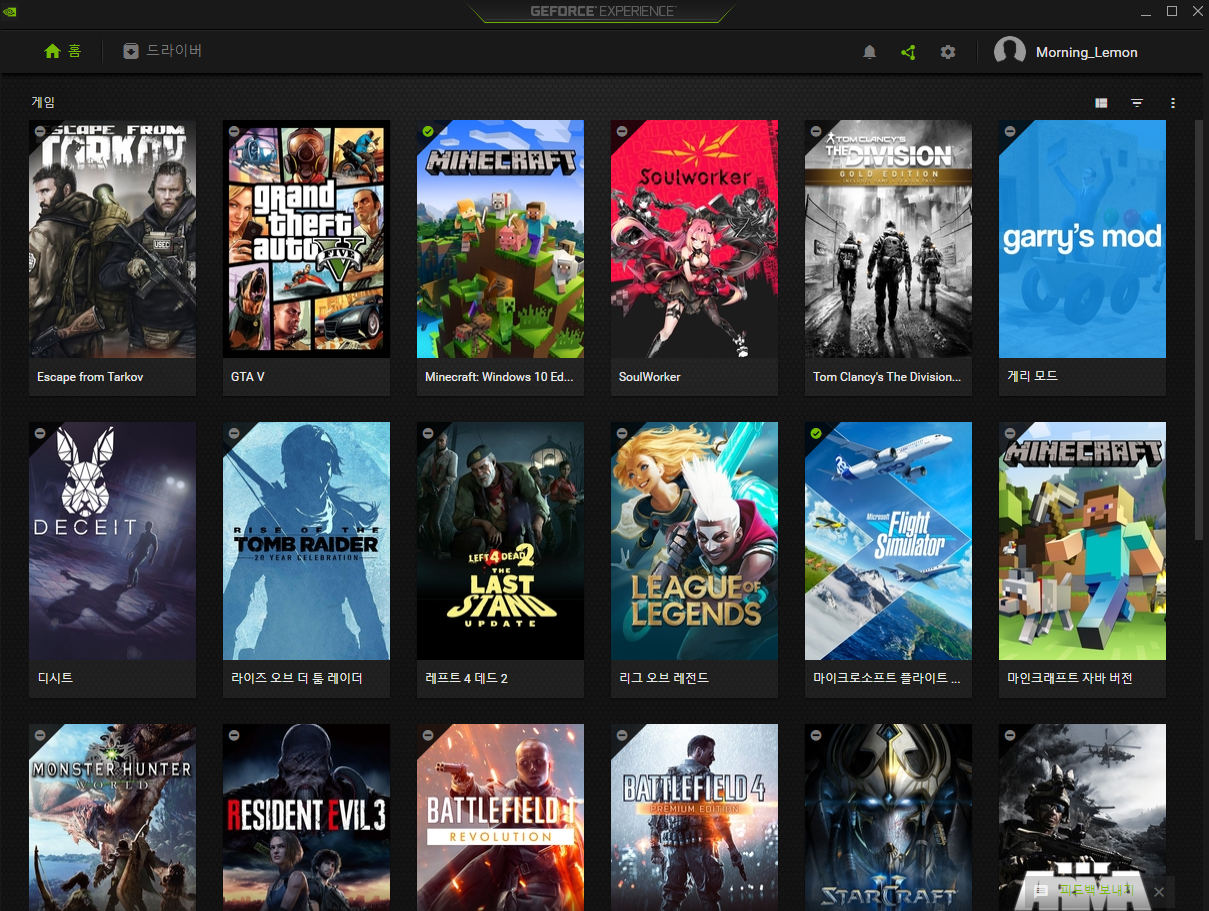Viewport: 1209px width, 911px height.
Task: Open the share overlay icon
Action: pyautogui.click(x=908, y=52)
